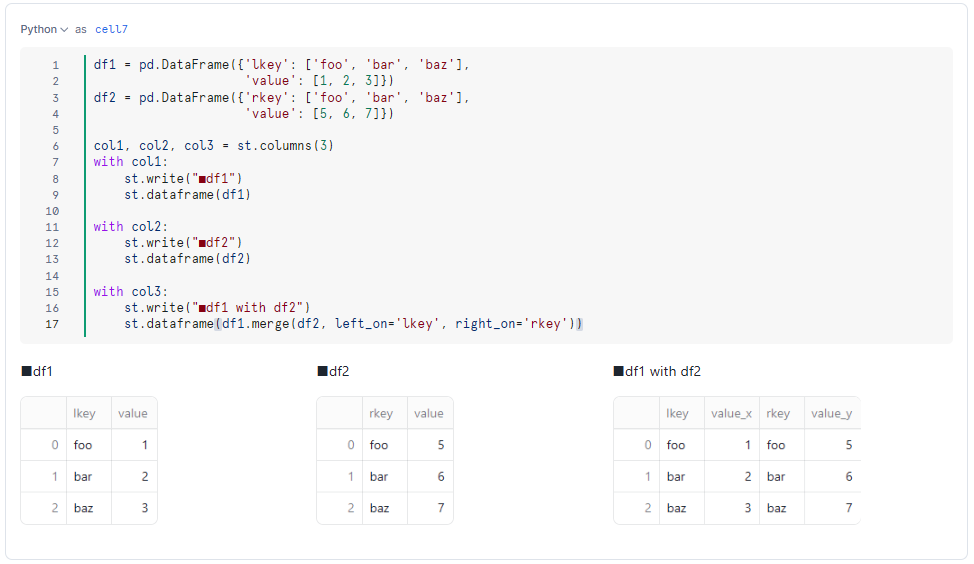974x564 pixels.
Task: Click the baz cell in df1 table
Action: [x=89, y=508]
